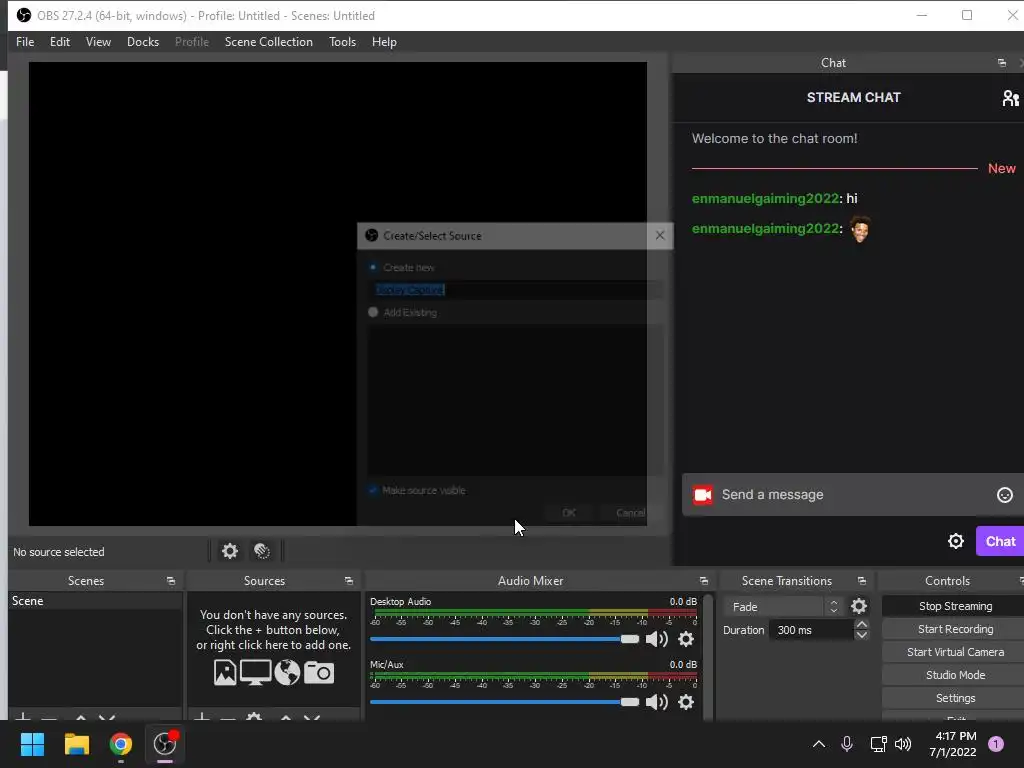Open the Docks menu
The height and width of the screenshot is (768, 1024).
143,42
